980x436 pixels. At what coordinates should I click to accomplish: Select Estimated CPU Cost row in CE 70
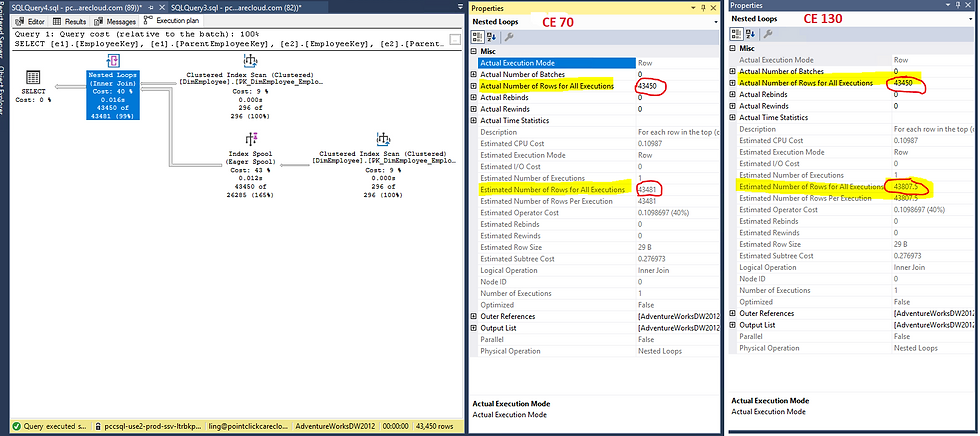[x=599, y=144]
